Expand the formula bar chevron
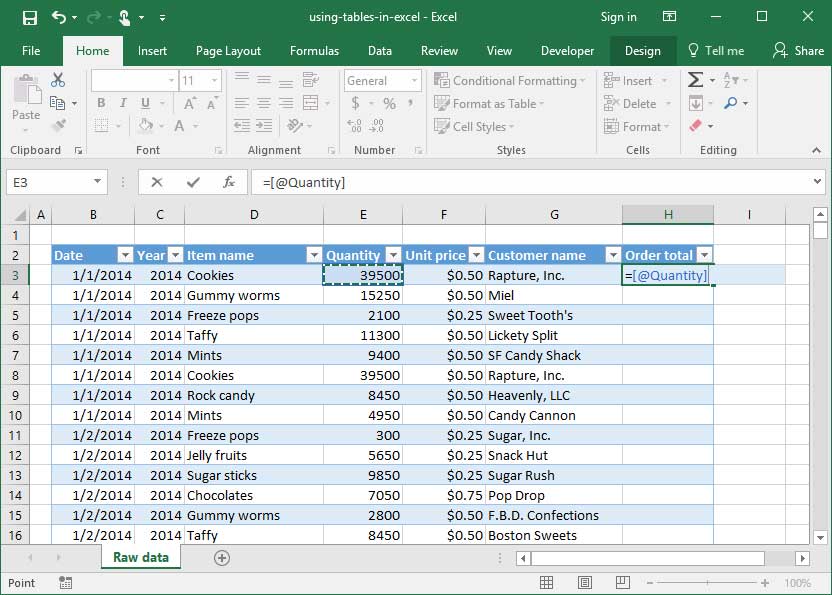 (x=817, y=182)
